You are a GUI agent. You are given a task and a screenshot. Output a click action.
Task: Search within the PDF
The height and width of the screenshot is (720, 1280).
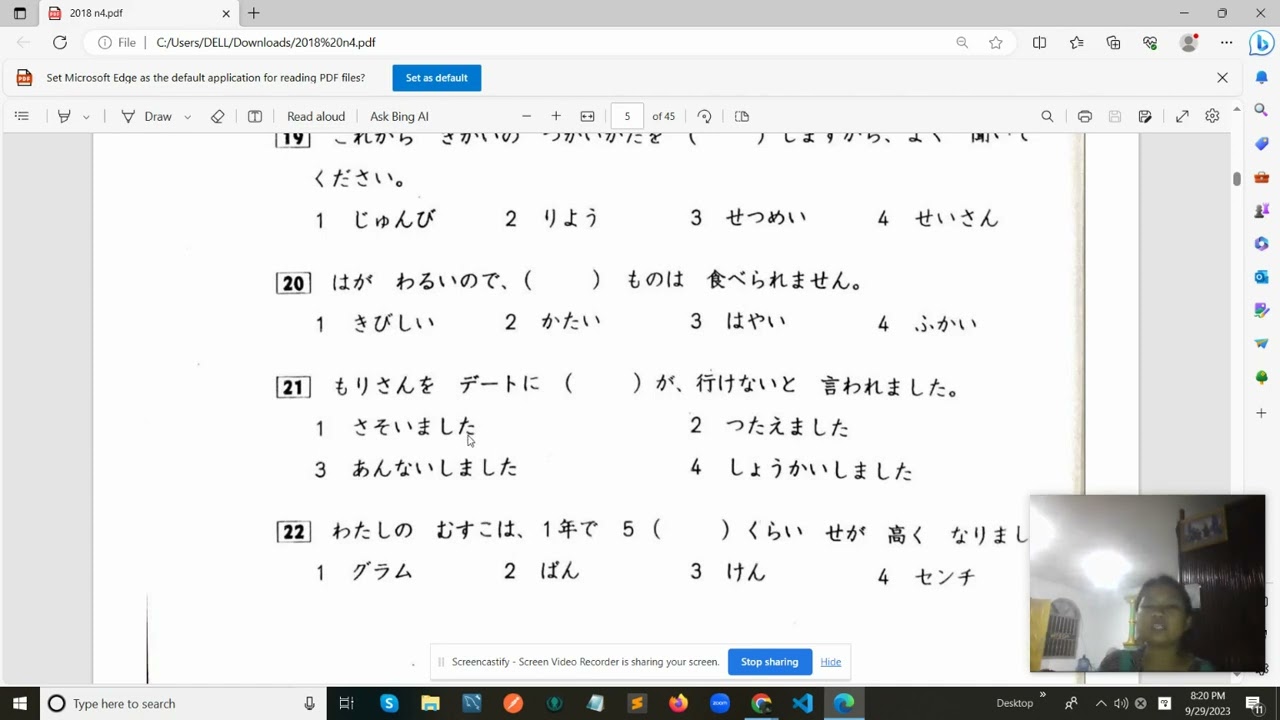tap(1047, 116)
